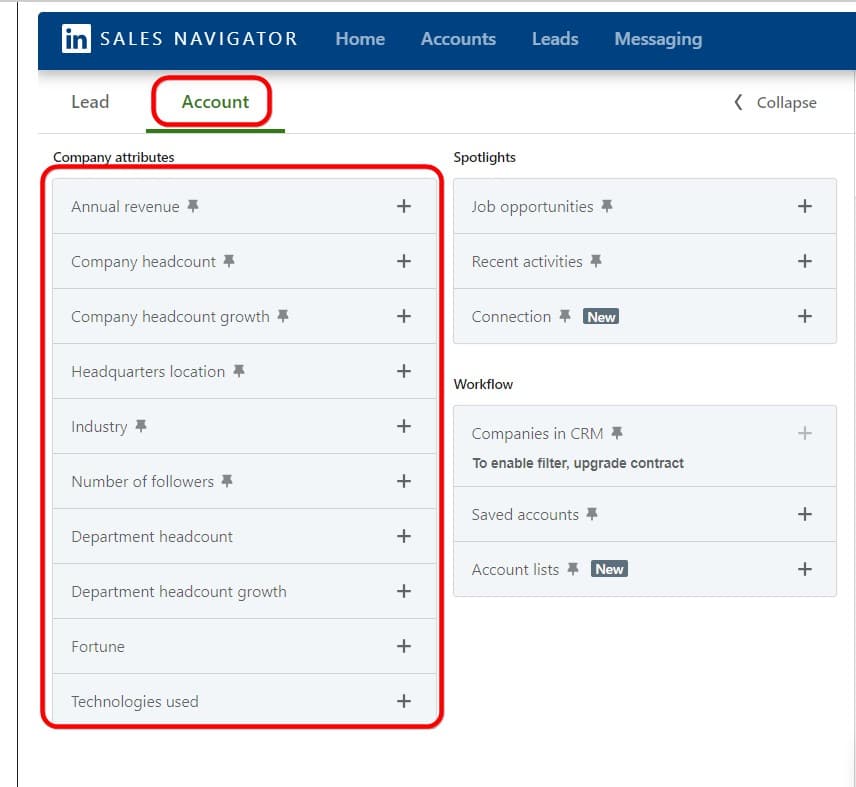Screen dimensions: 856x787
Task: Click the Collapse chevron arrow
Action: tap(738, 102)
